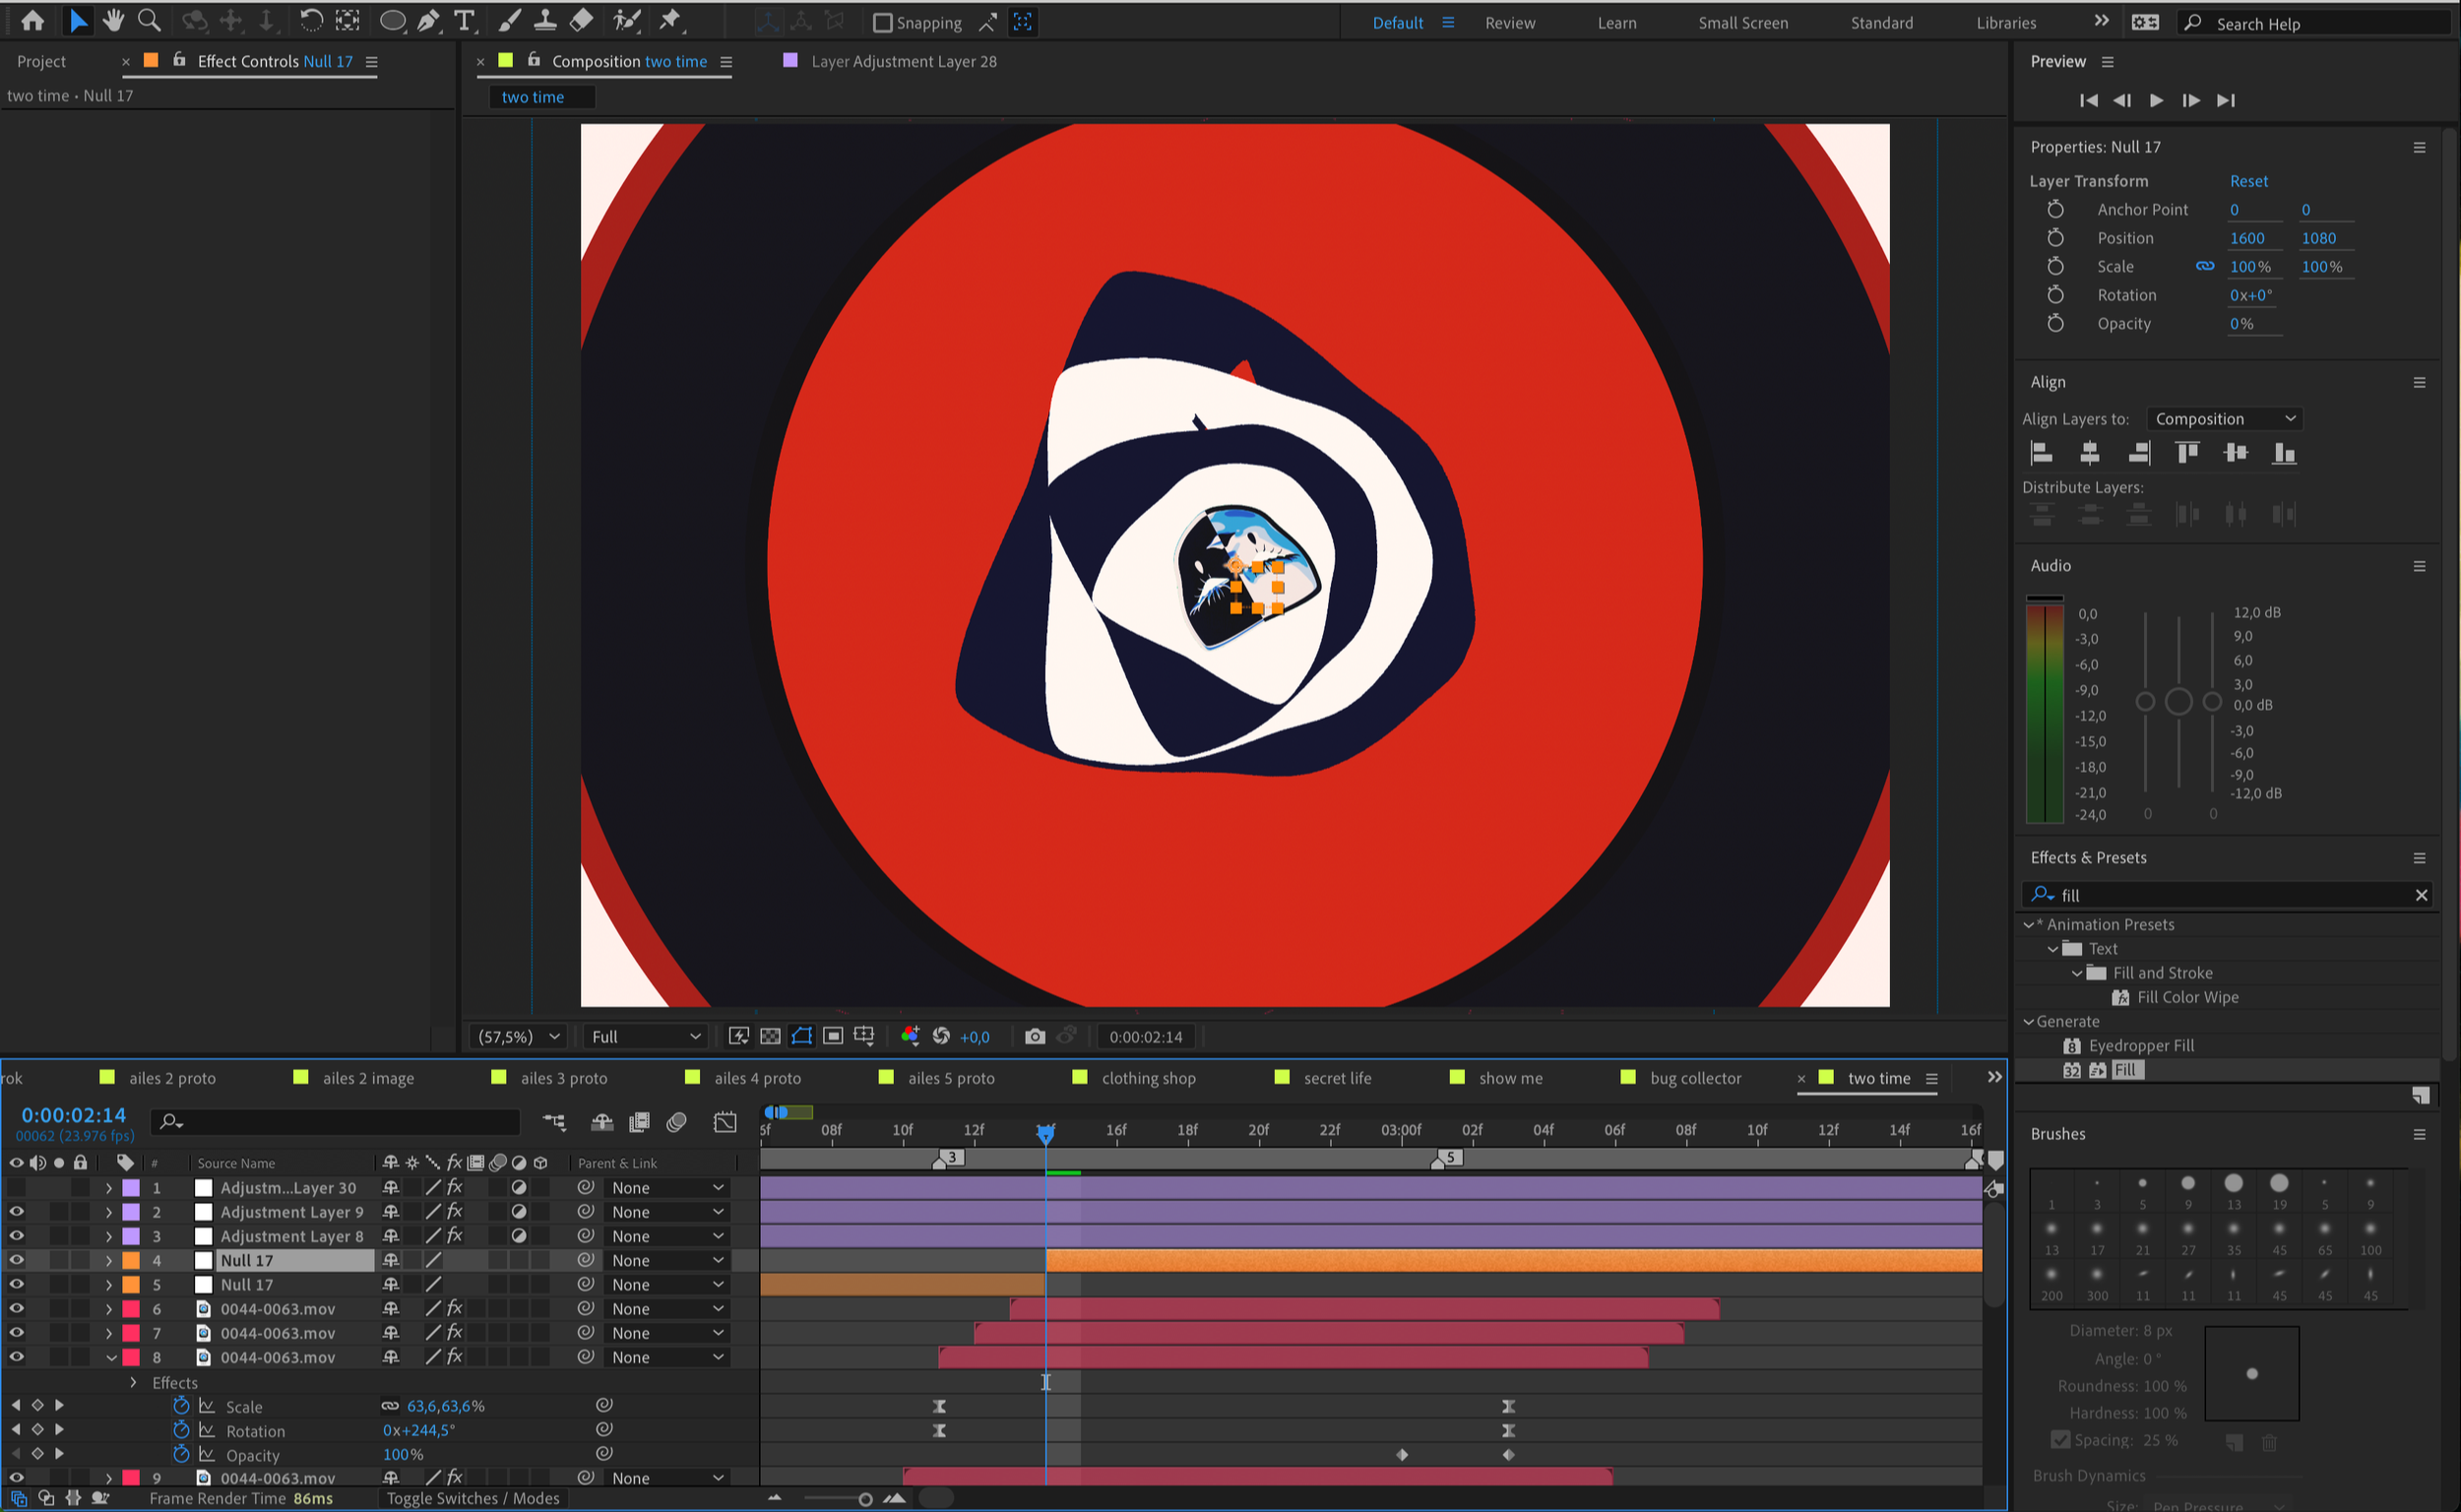This screenshot has width=2461, height=1512.
Task: Expand the Effects group under layer 8
Action: point(133,1382)
